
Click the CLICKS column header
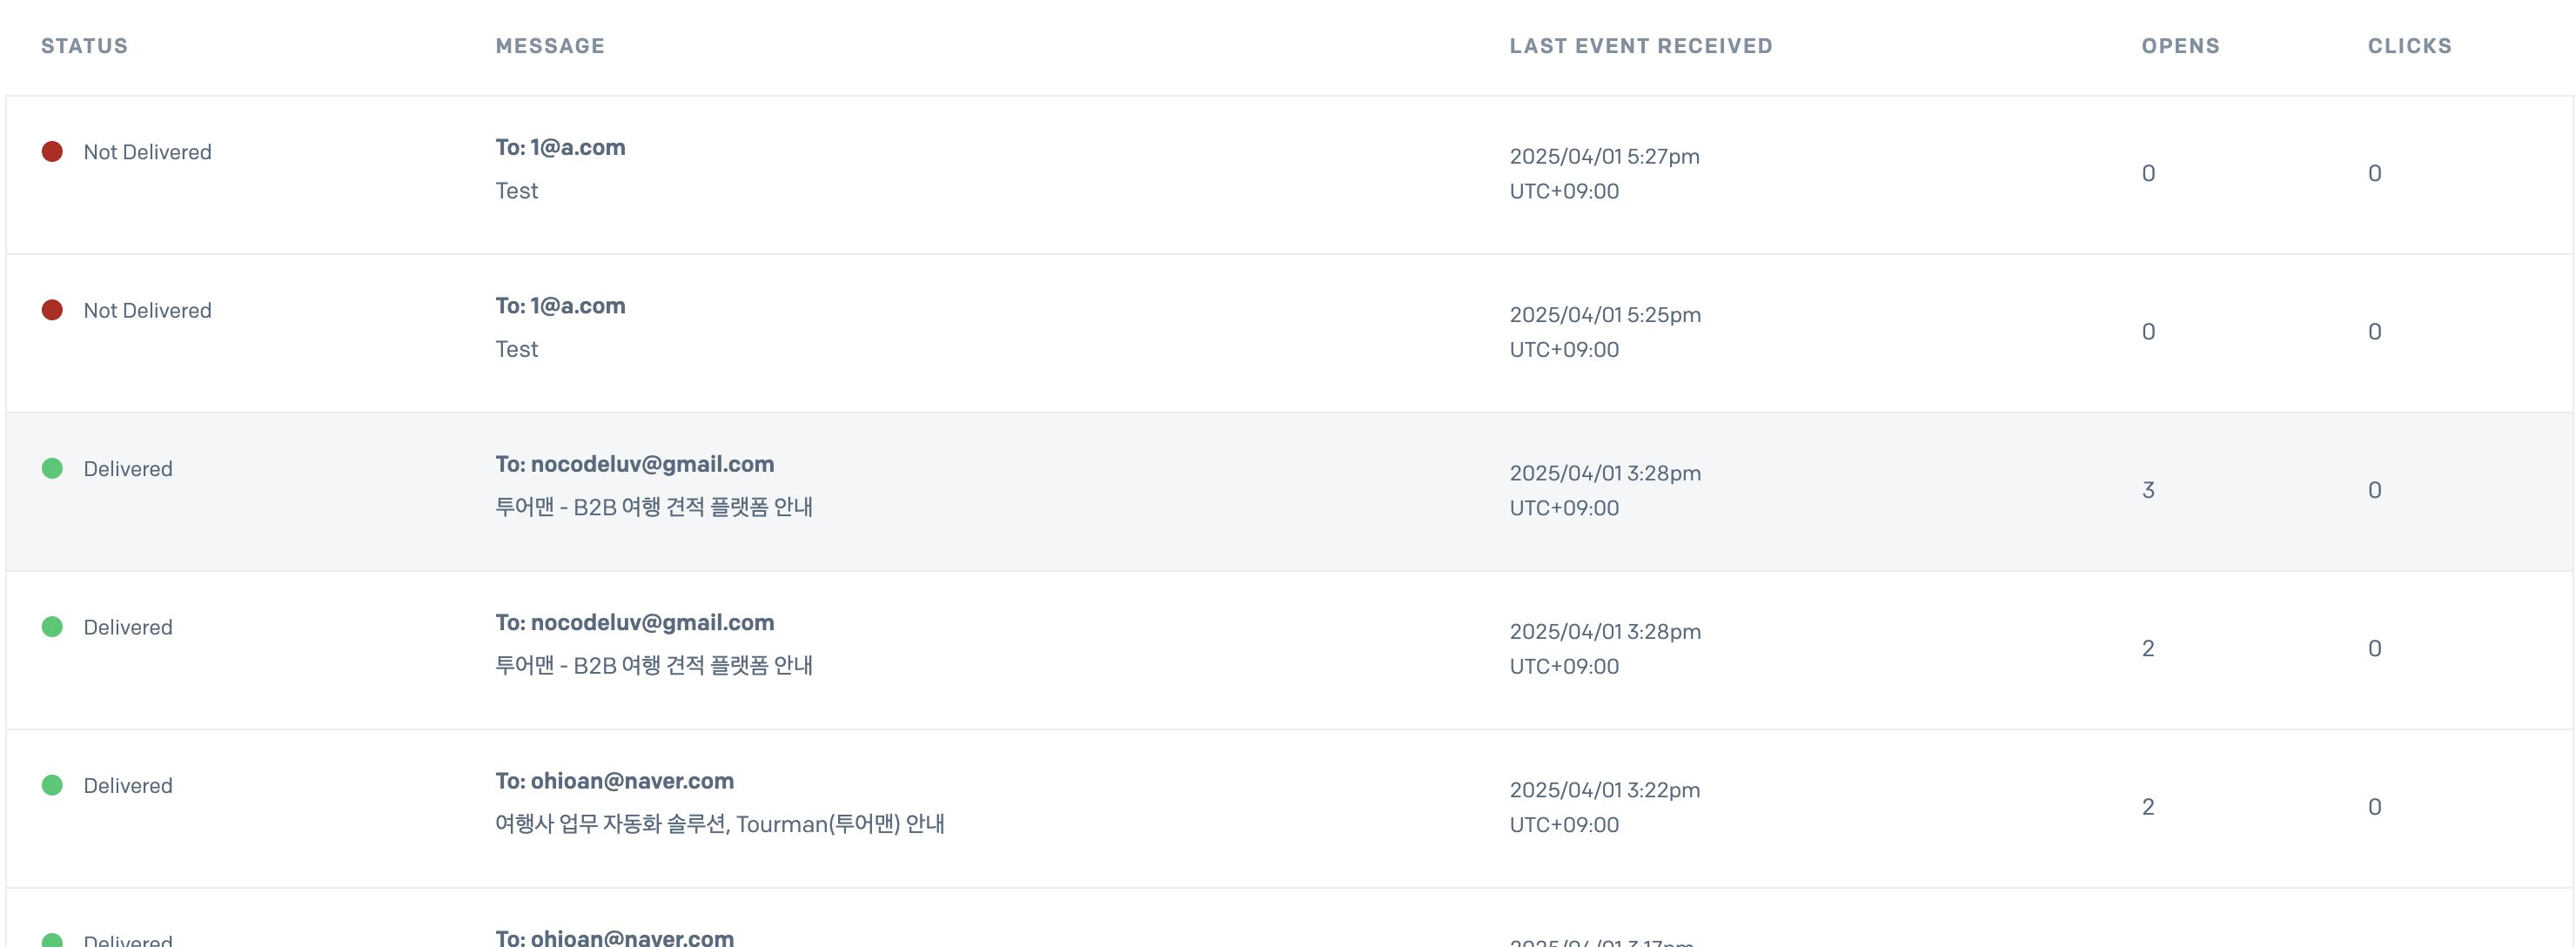2409,46
